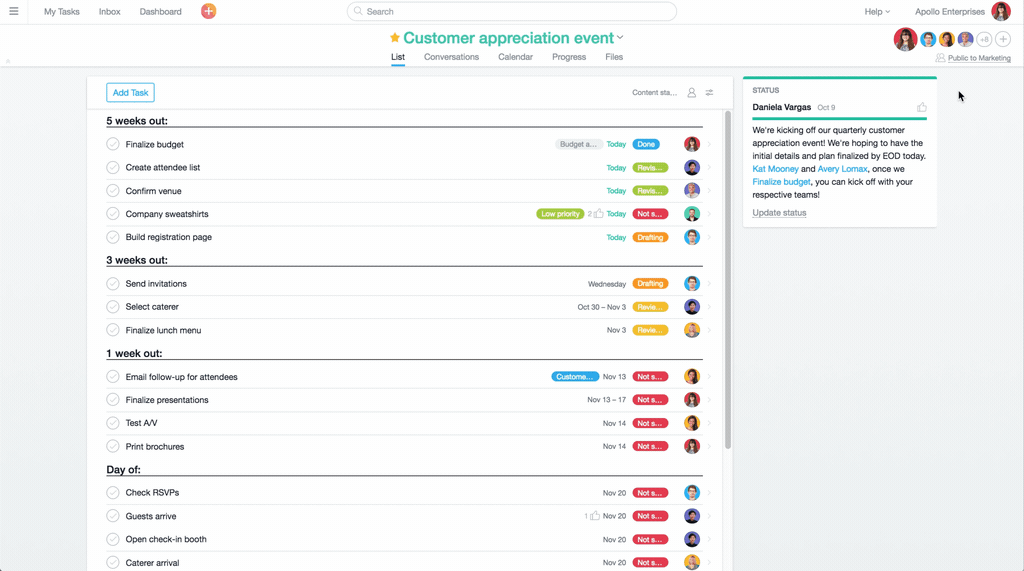
Task: Open Apollo Enterprises account menu
Action: (x=950, y=11)
